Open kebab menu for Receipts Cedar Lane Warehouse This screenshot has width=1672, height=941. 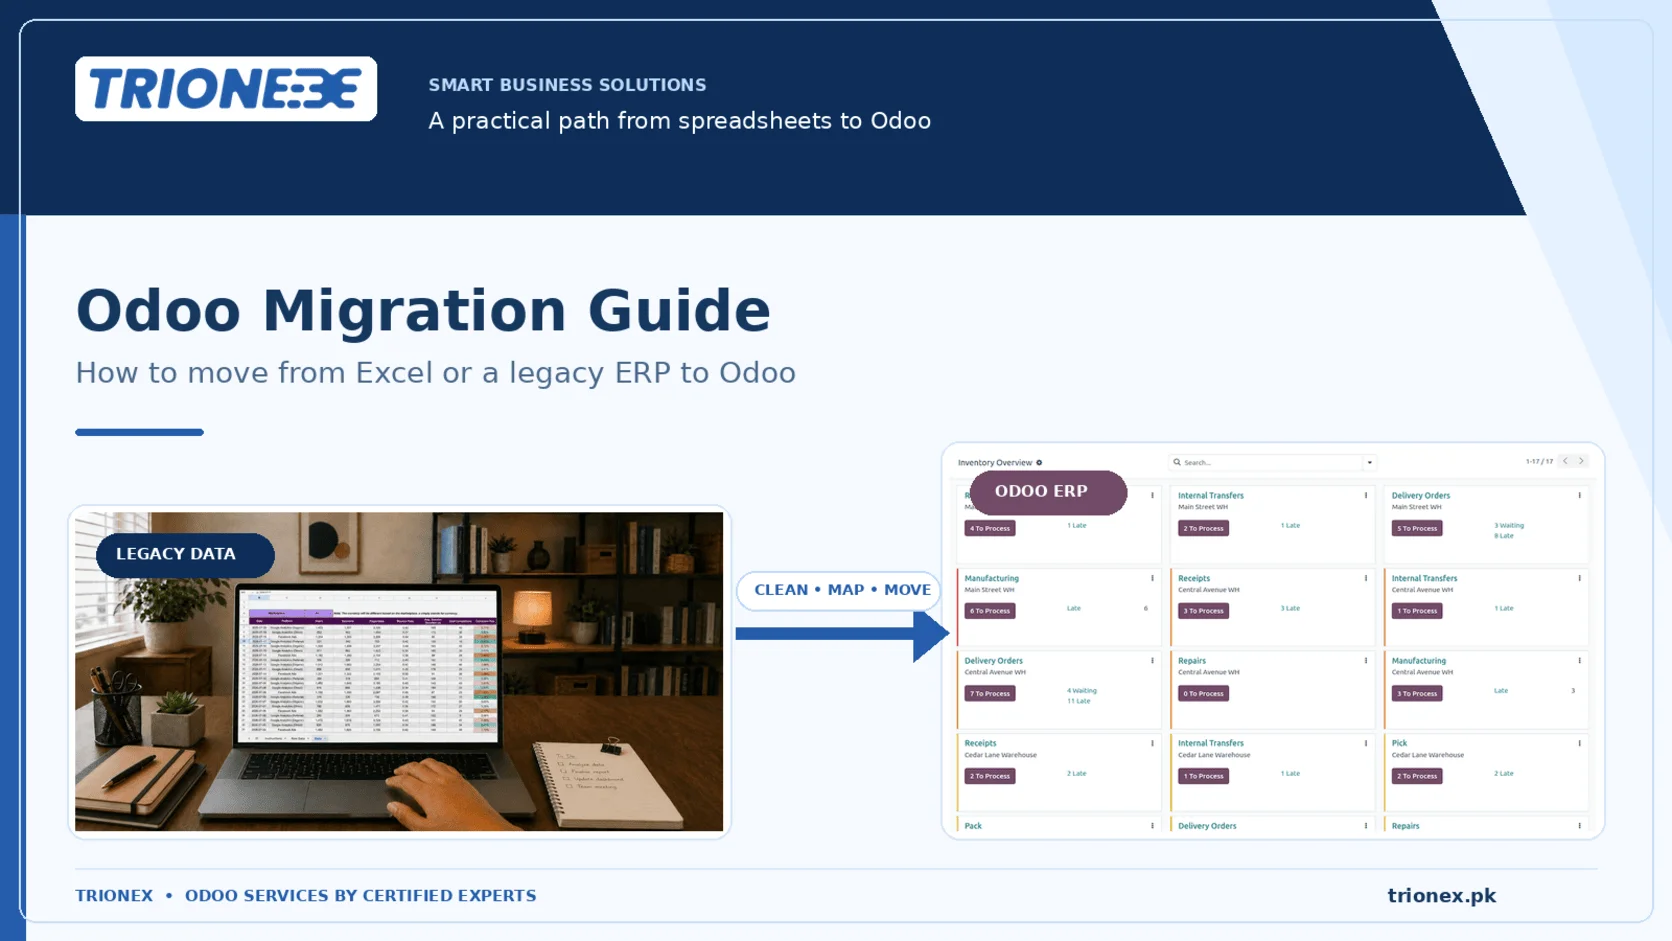pos(1152,743)
